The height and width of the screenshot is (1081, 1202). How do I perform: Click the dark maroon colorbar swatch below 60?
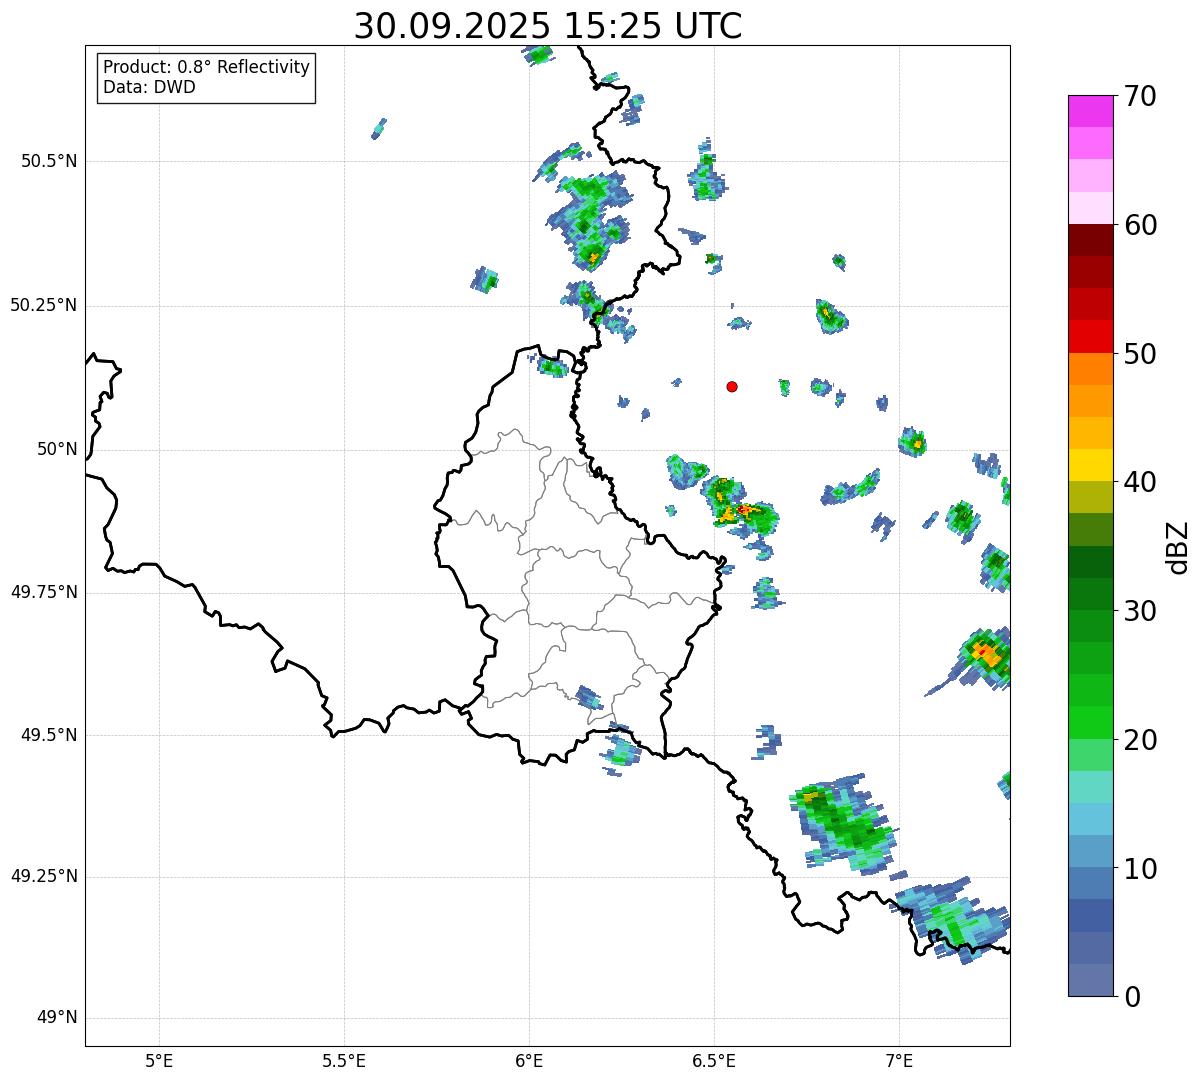1090,240
